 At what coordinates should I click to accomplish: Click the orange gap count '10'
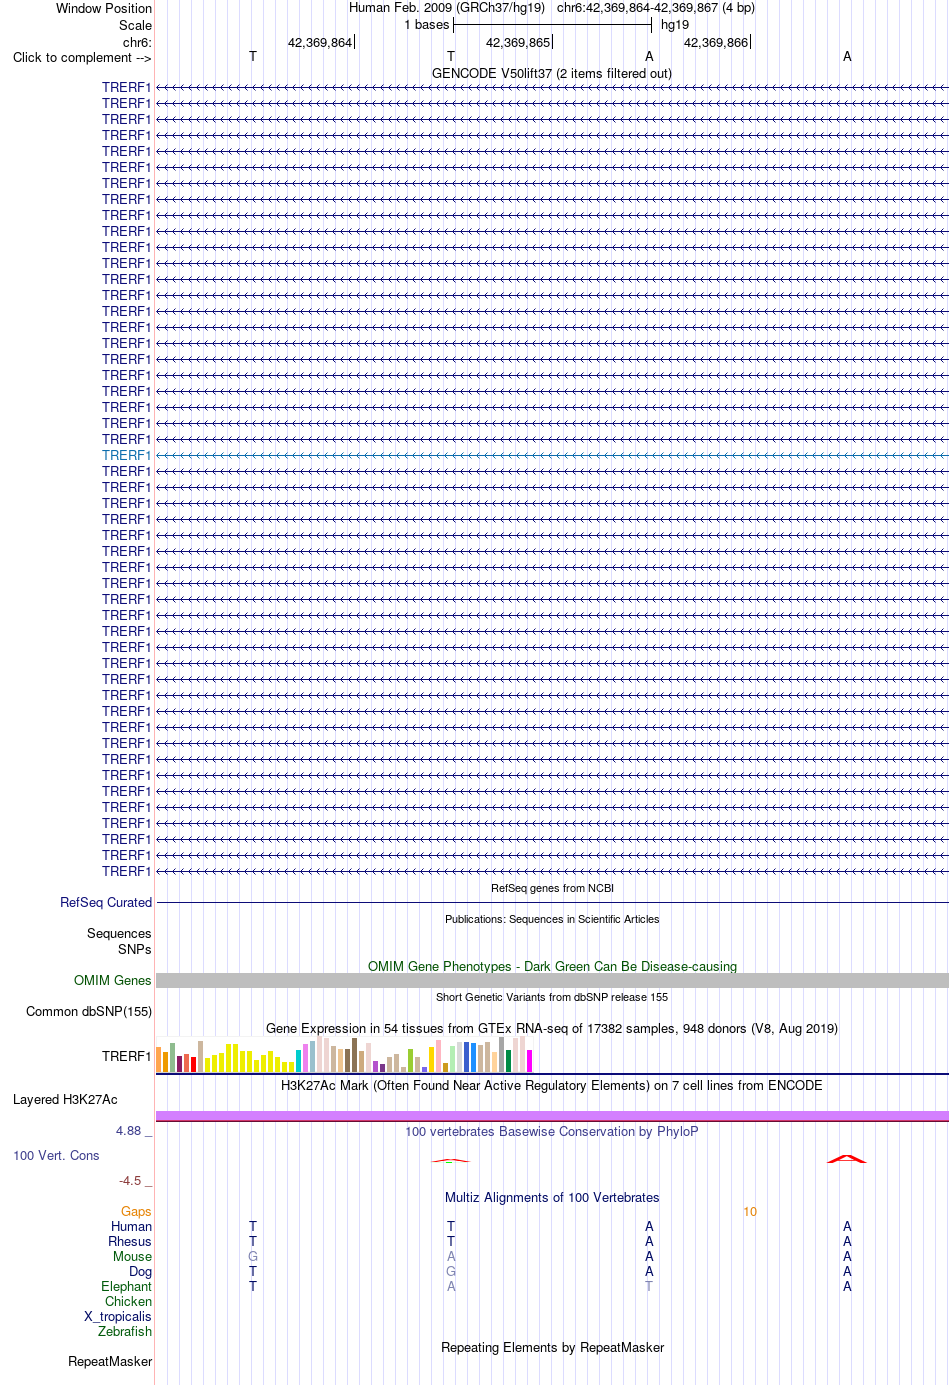click(x=750, y=1211)
